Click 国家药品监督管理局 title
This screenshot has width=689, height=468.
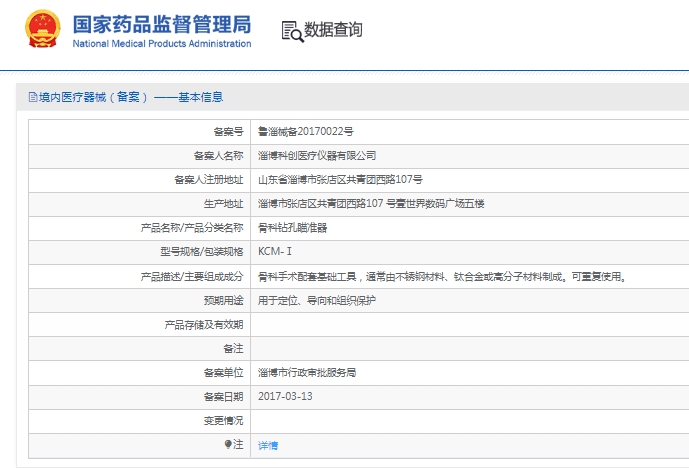(x=162, y=24)
